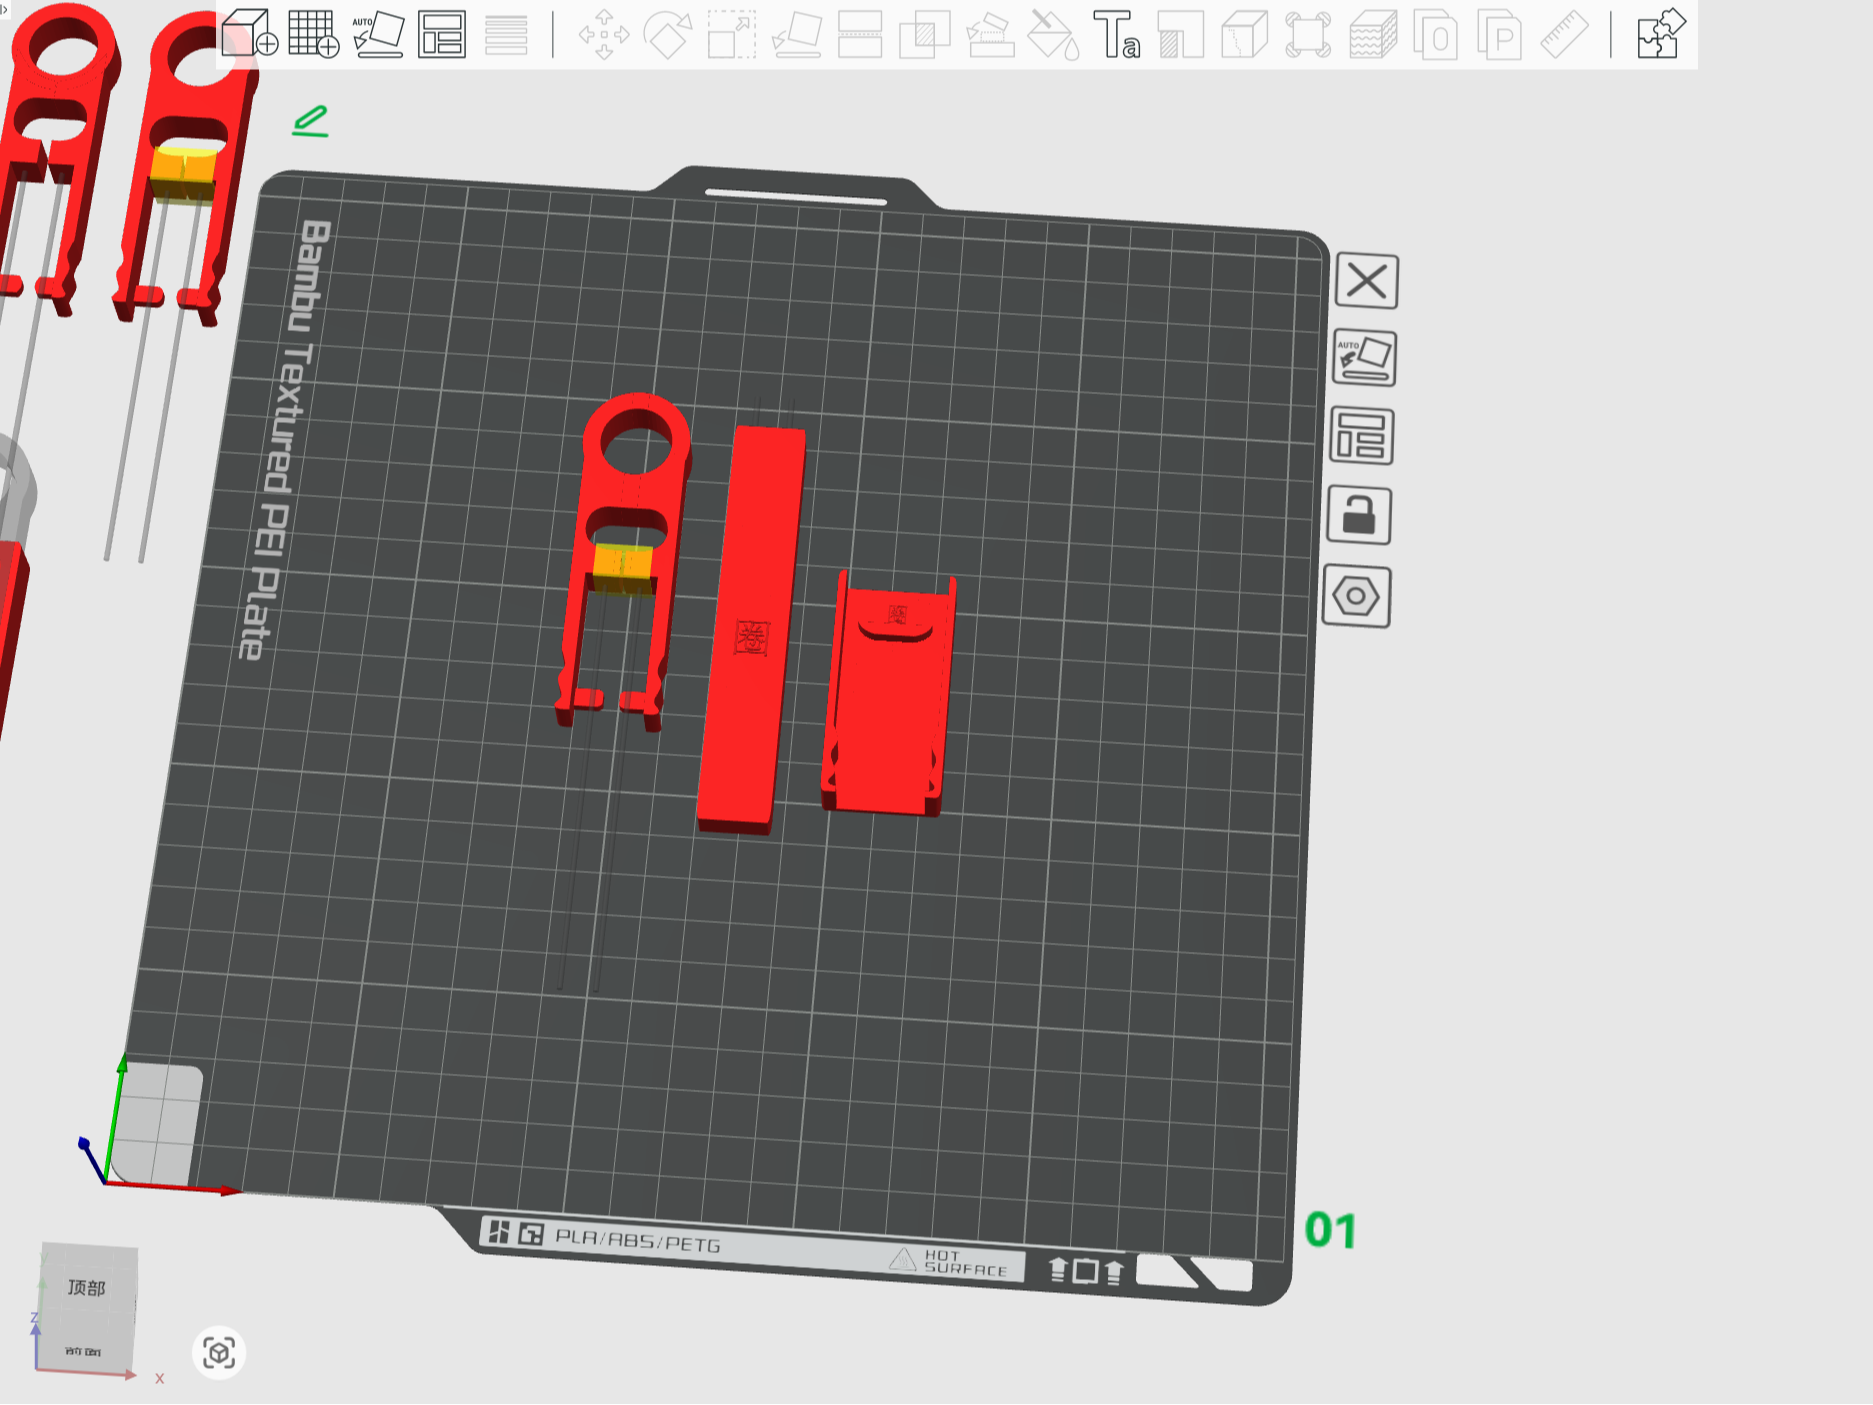The height and width of the screenshot is (1405, 1873).
Task: Open the Mesh boolean tool
Action: point(925,35)
